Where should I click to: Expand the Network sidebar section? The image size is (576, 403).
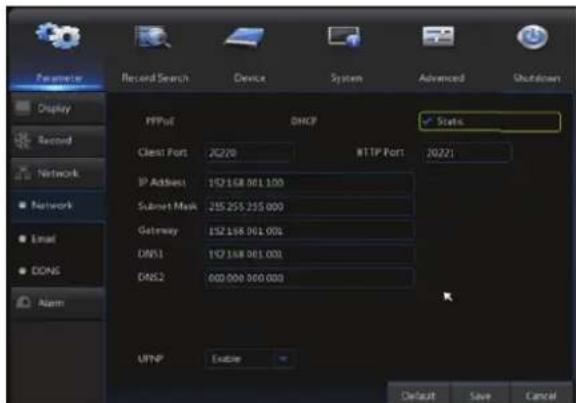(58, 173)
